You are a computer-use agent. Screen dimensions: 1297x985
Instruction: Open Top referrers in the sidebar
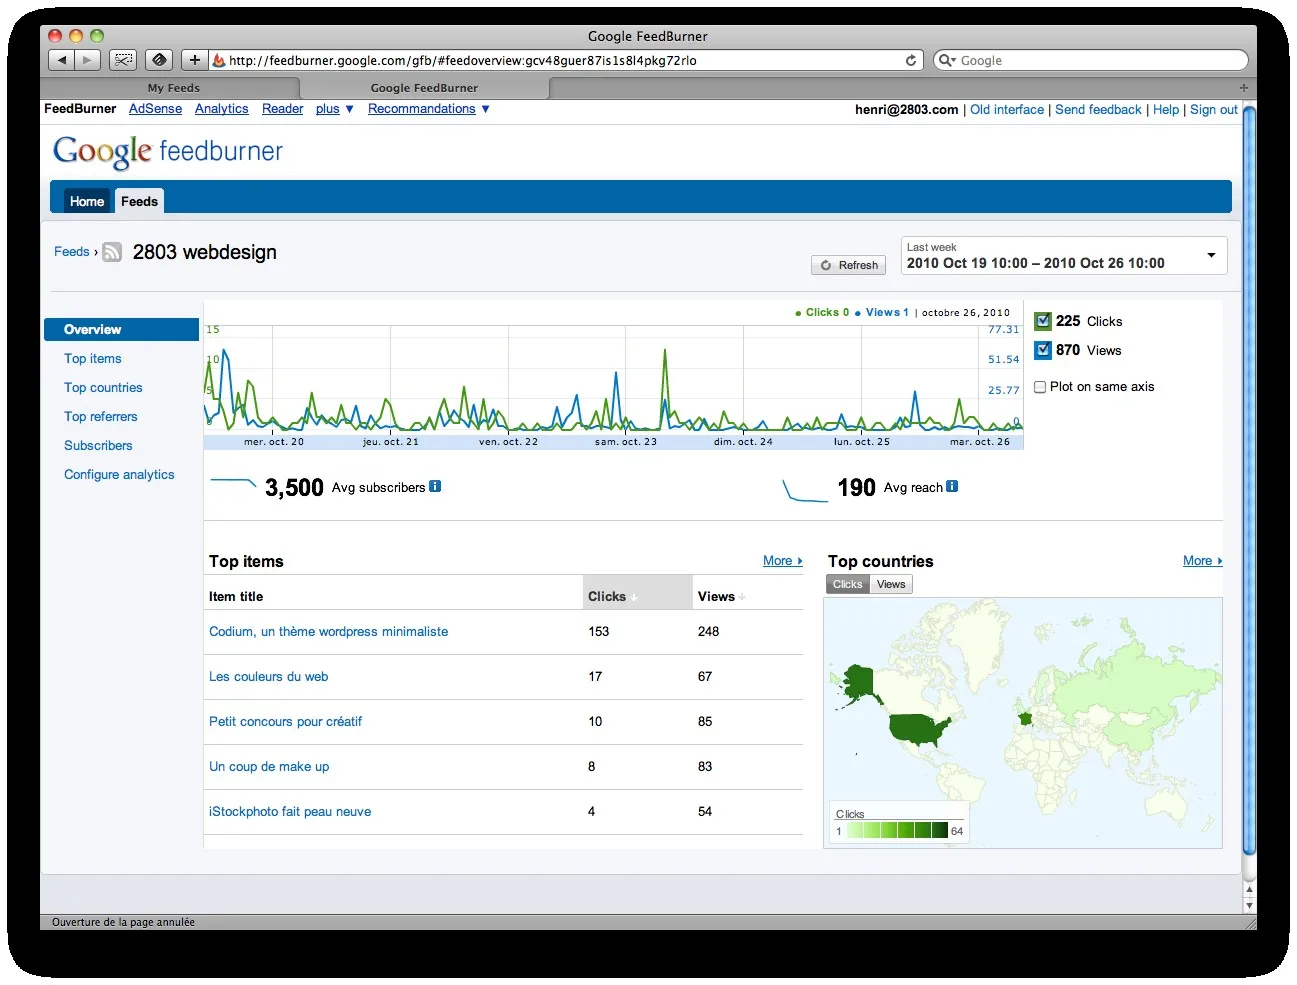(101, 417)
